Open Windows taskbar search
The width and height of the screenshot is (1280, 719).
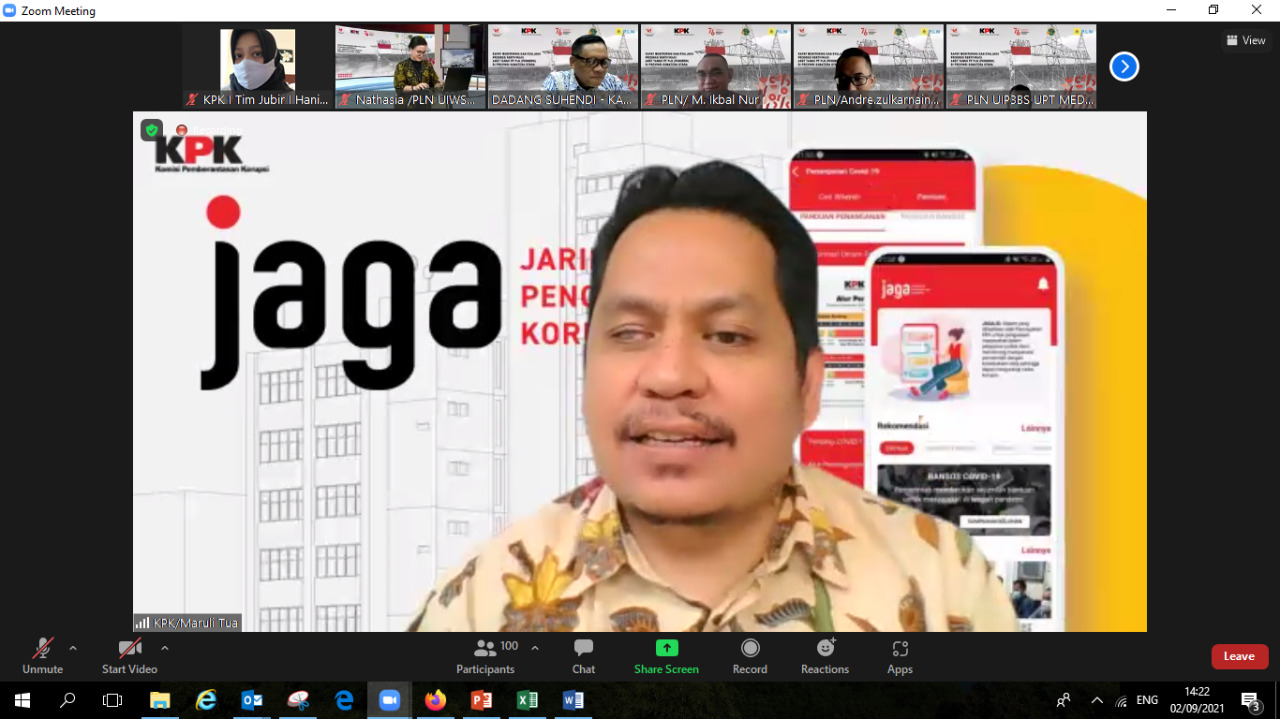click(67, 700)
